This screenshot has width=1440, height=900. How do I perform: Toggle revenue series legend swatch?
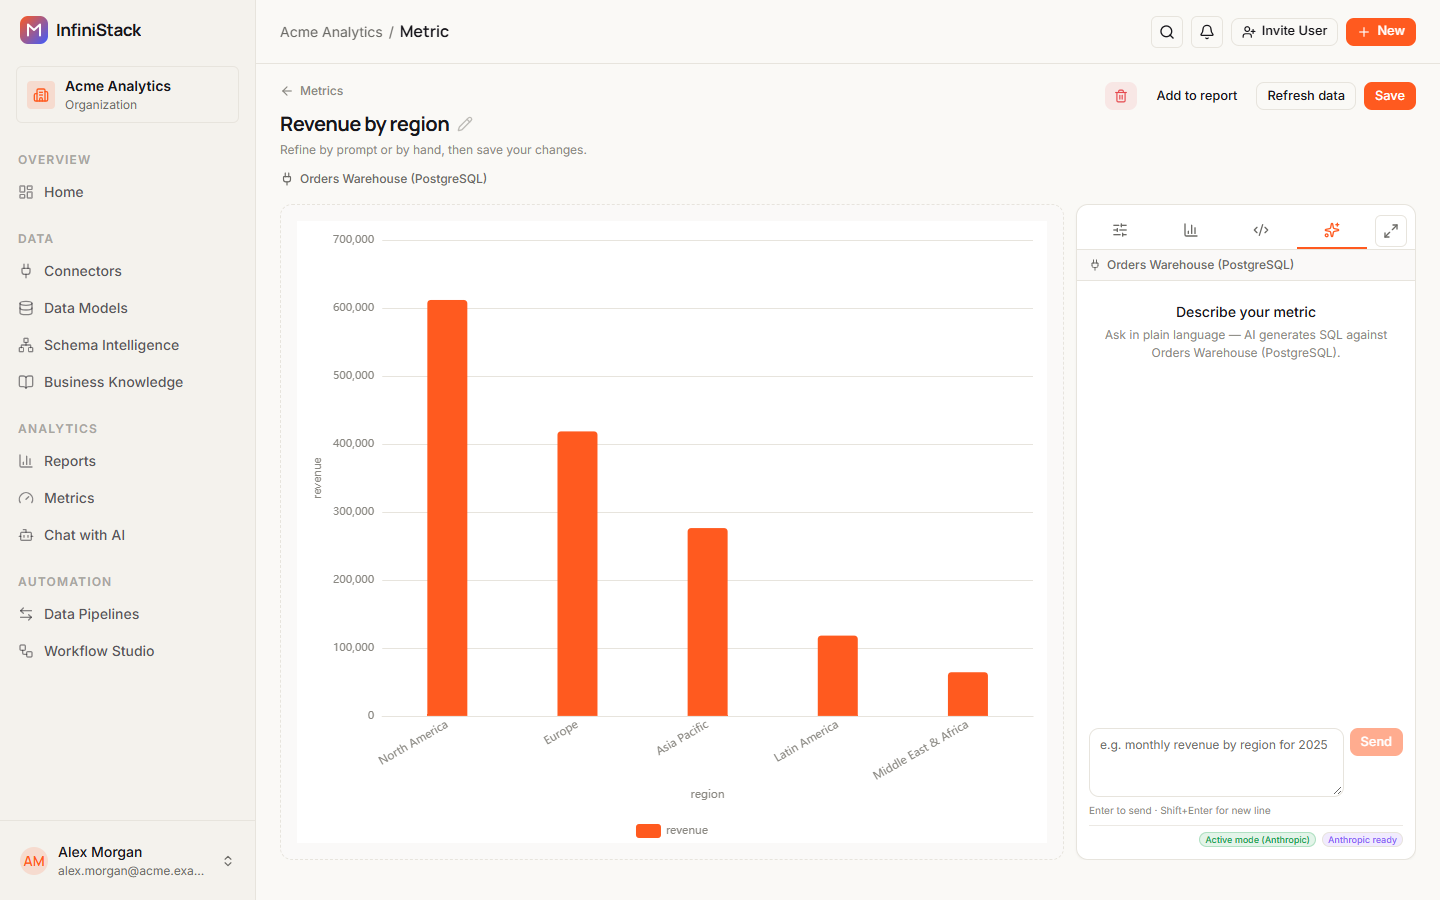648,830
